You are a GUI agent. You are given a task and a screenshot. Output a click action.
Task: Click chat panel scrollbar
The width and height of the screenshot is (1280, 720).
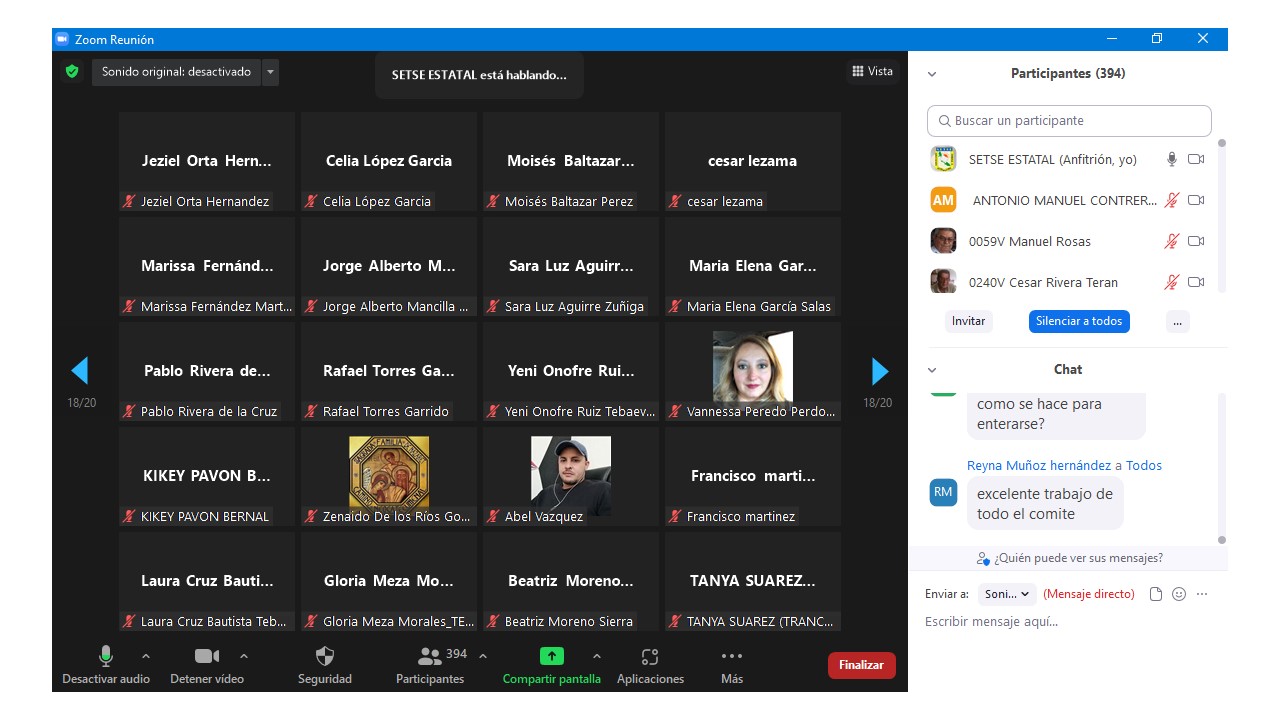click(1222, 468)
